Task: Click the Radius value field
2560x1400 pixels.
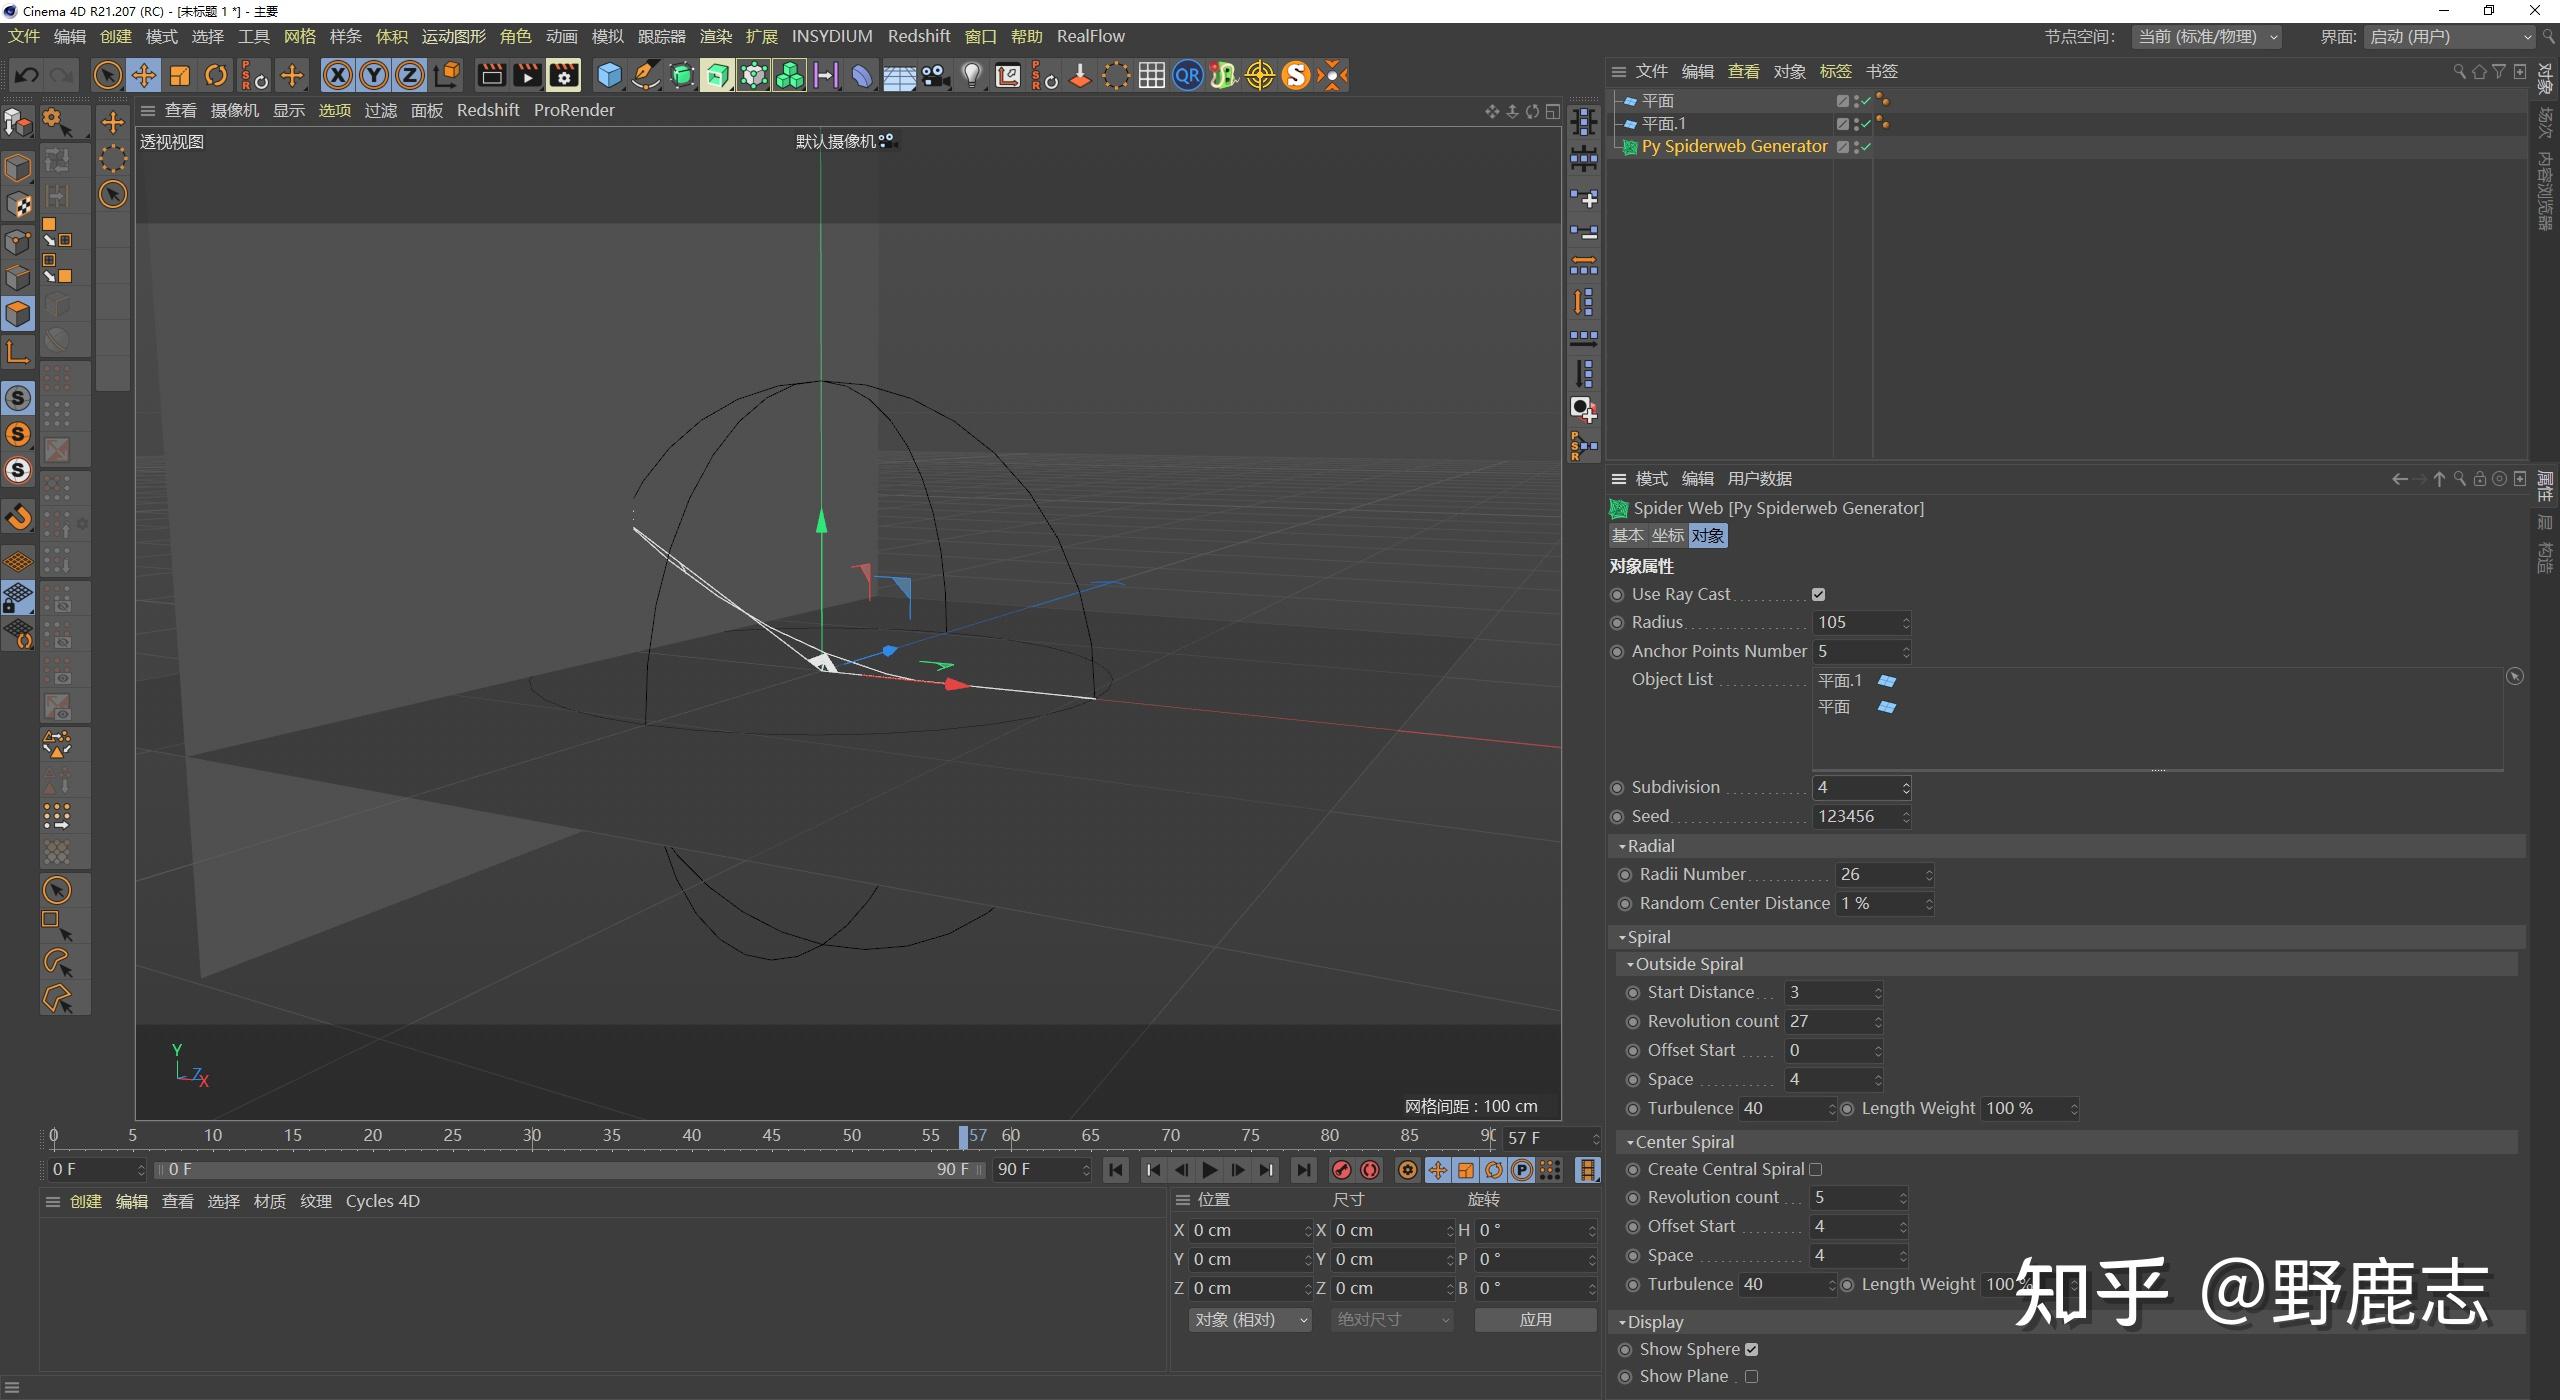Action: coord(1855,622)
